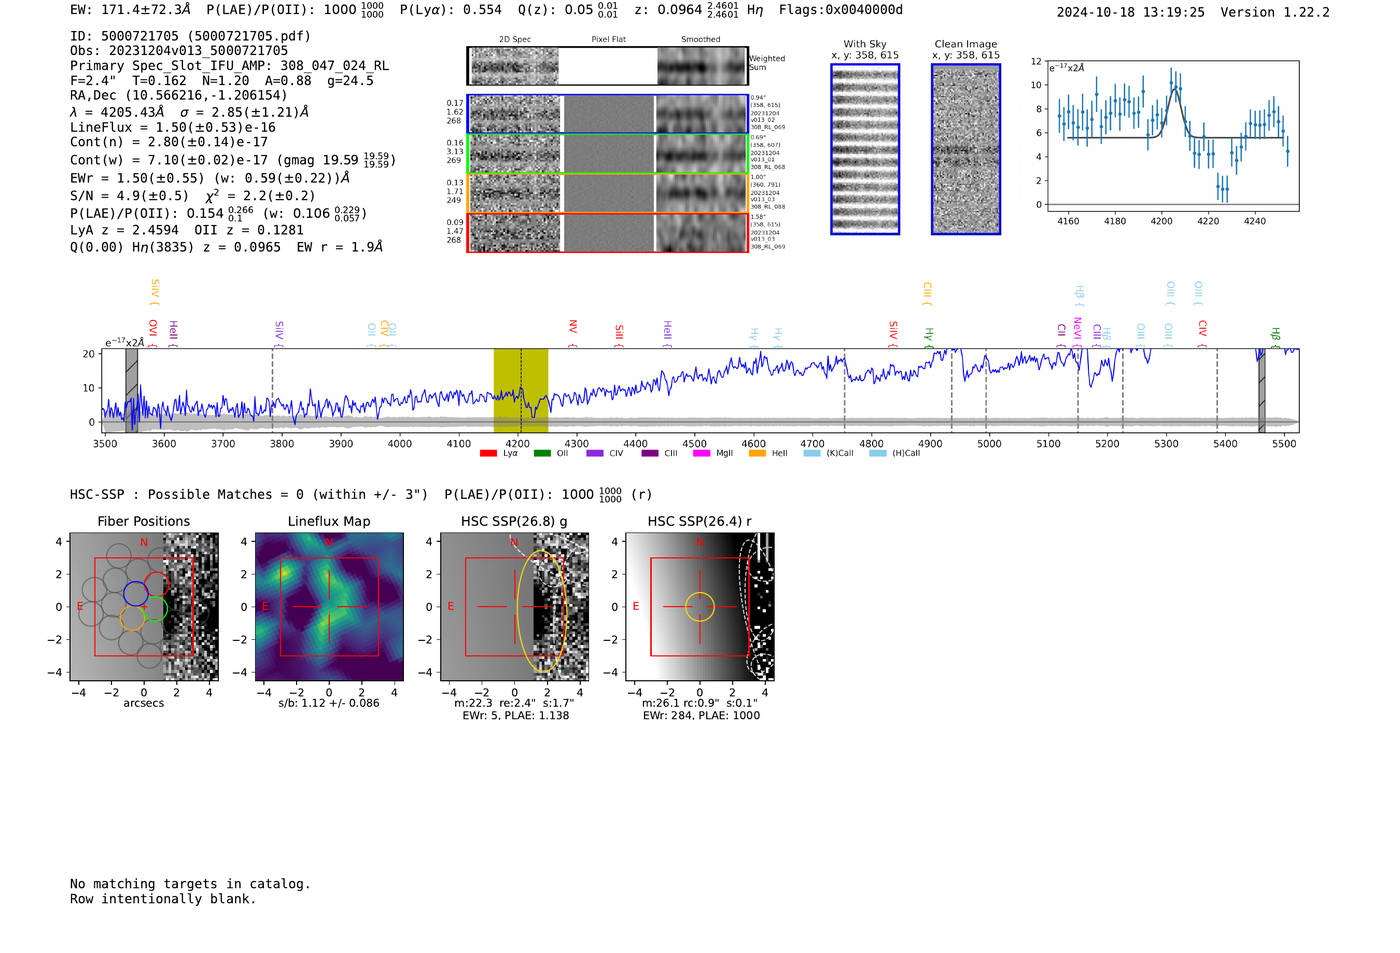Click the s/b: 1.12 +/- 0.086 caption
1400x953 pixels.
pos(329,703)
